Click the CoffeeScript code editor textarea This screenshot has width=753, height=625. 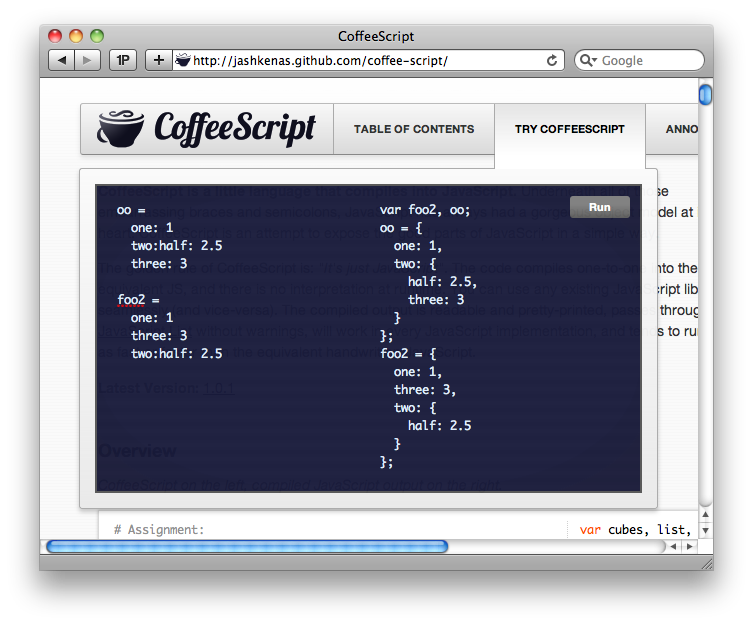[230, 340]
